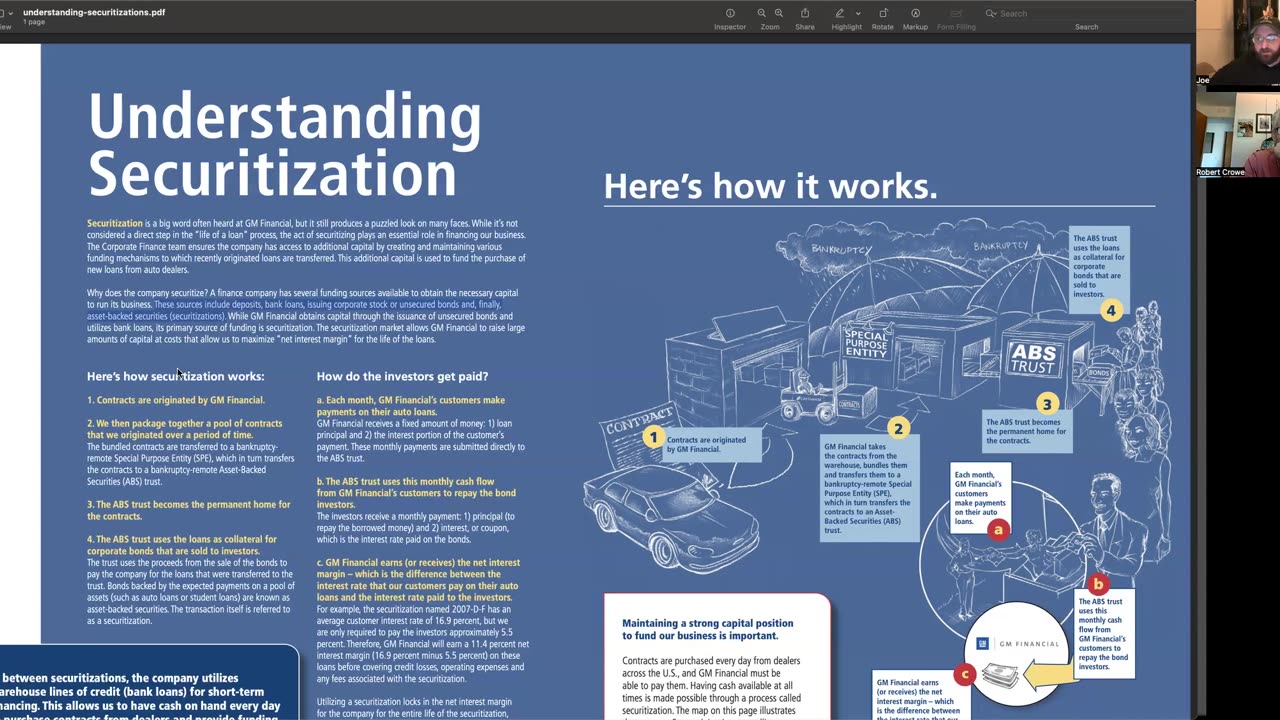Open the Inspector panel
Viewport: 1280px width, 720px height.
(x=730, y=13)
